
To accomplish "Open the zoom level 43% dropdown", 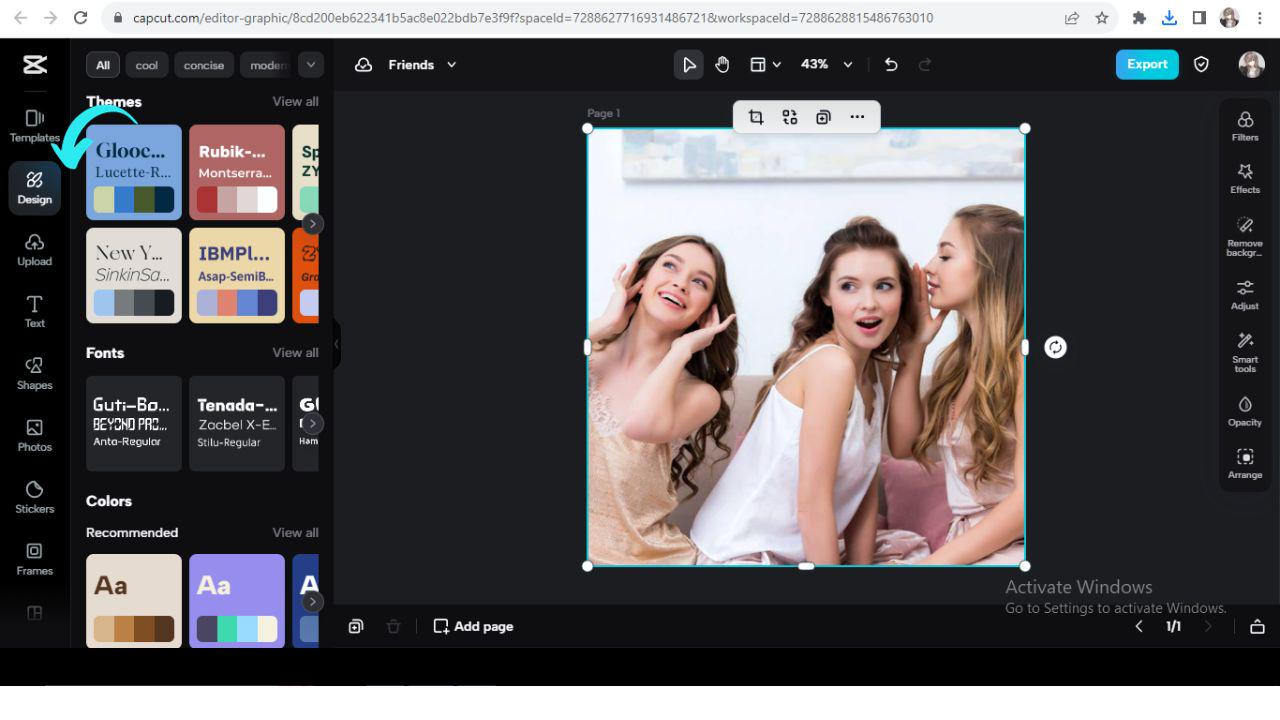I will (820, 64).
